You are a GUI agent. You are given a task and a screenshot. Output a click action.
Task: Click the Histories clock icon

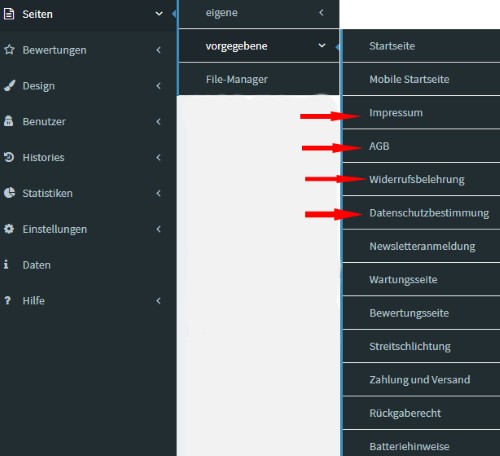click(9, 157)
